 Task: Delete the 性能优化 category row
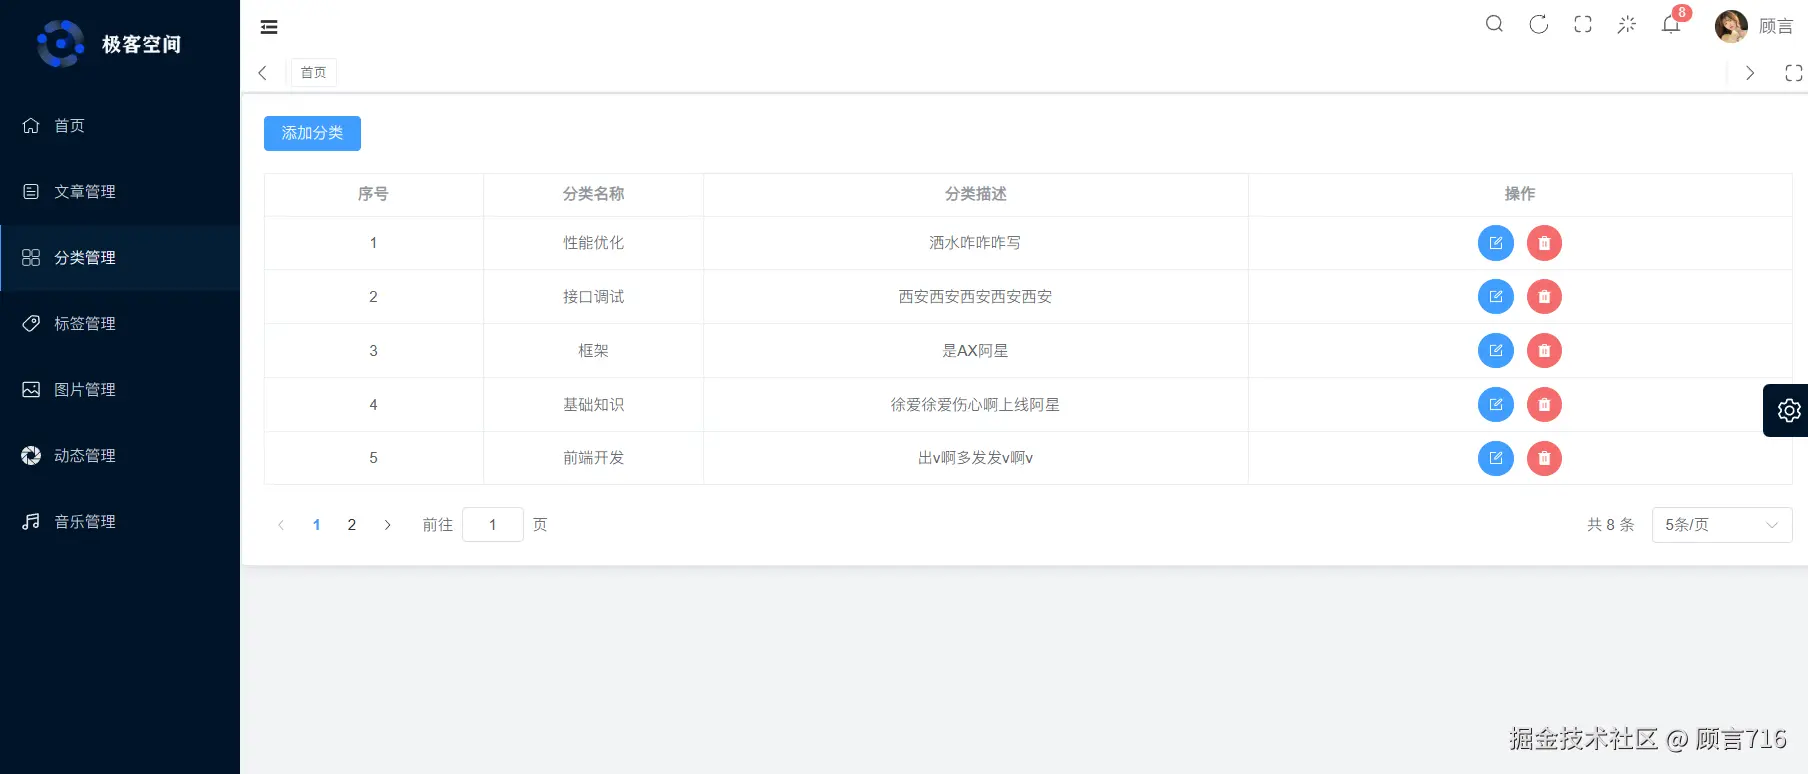pos(1544,243)
